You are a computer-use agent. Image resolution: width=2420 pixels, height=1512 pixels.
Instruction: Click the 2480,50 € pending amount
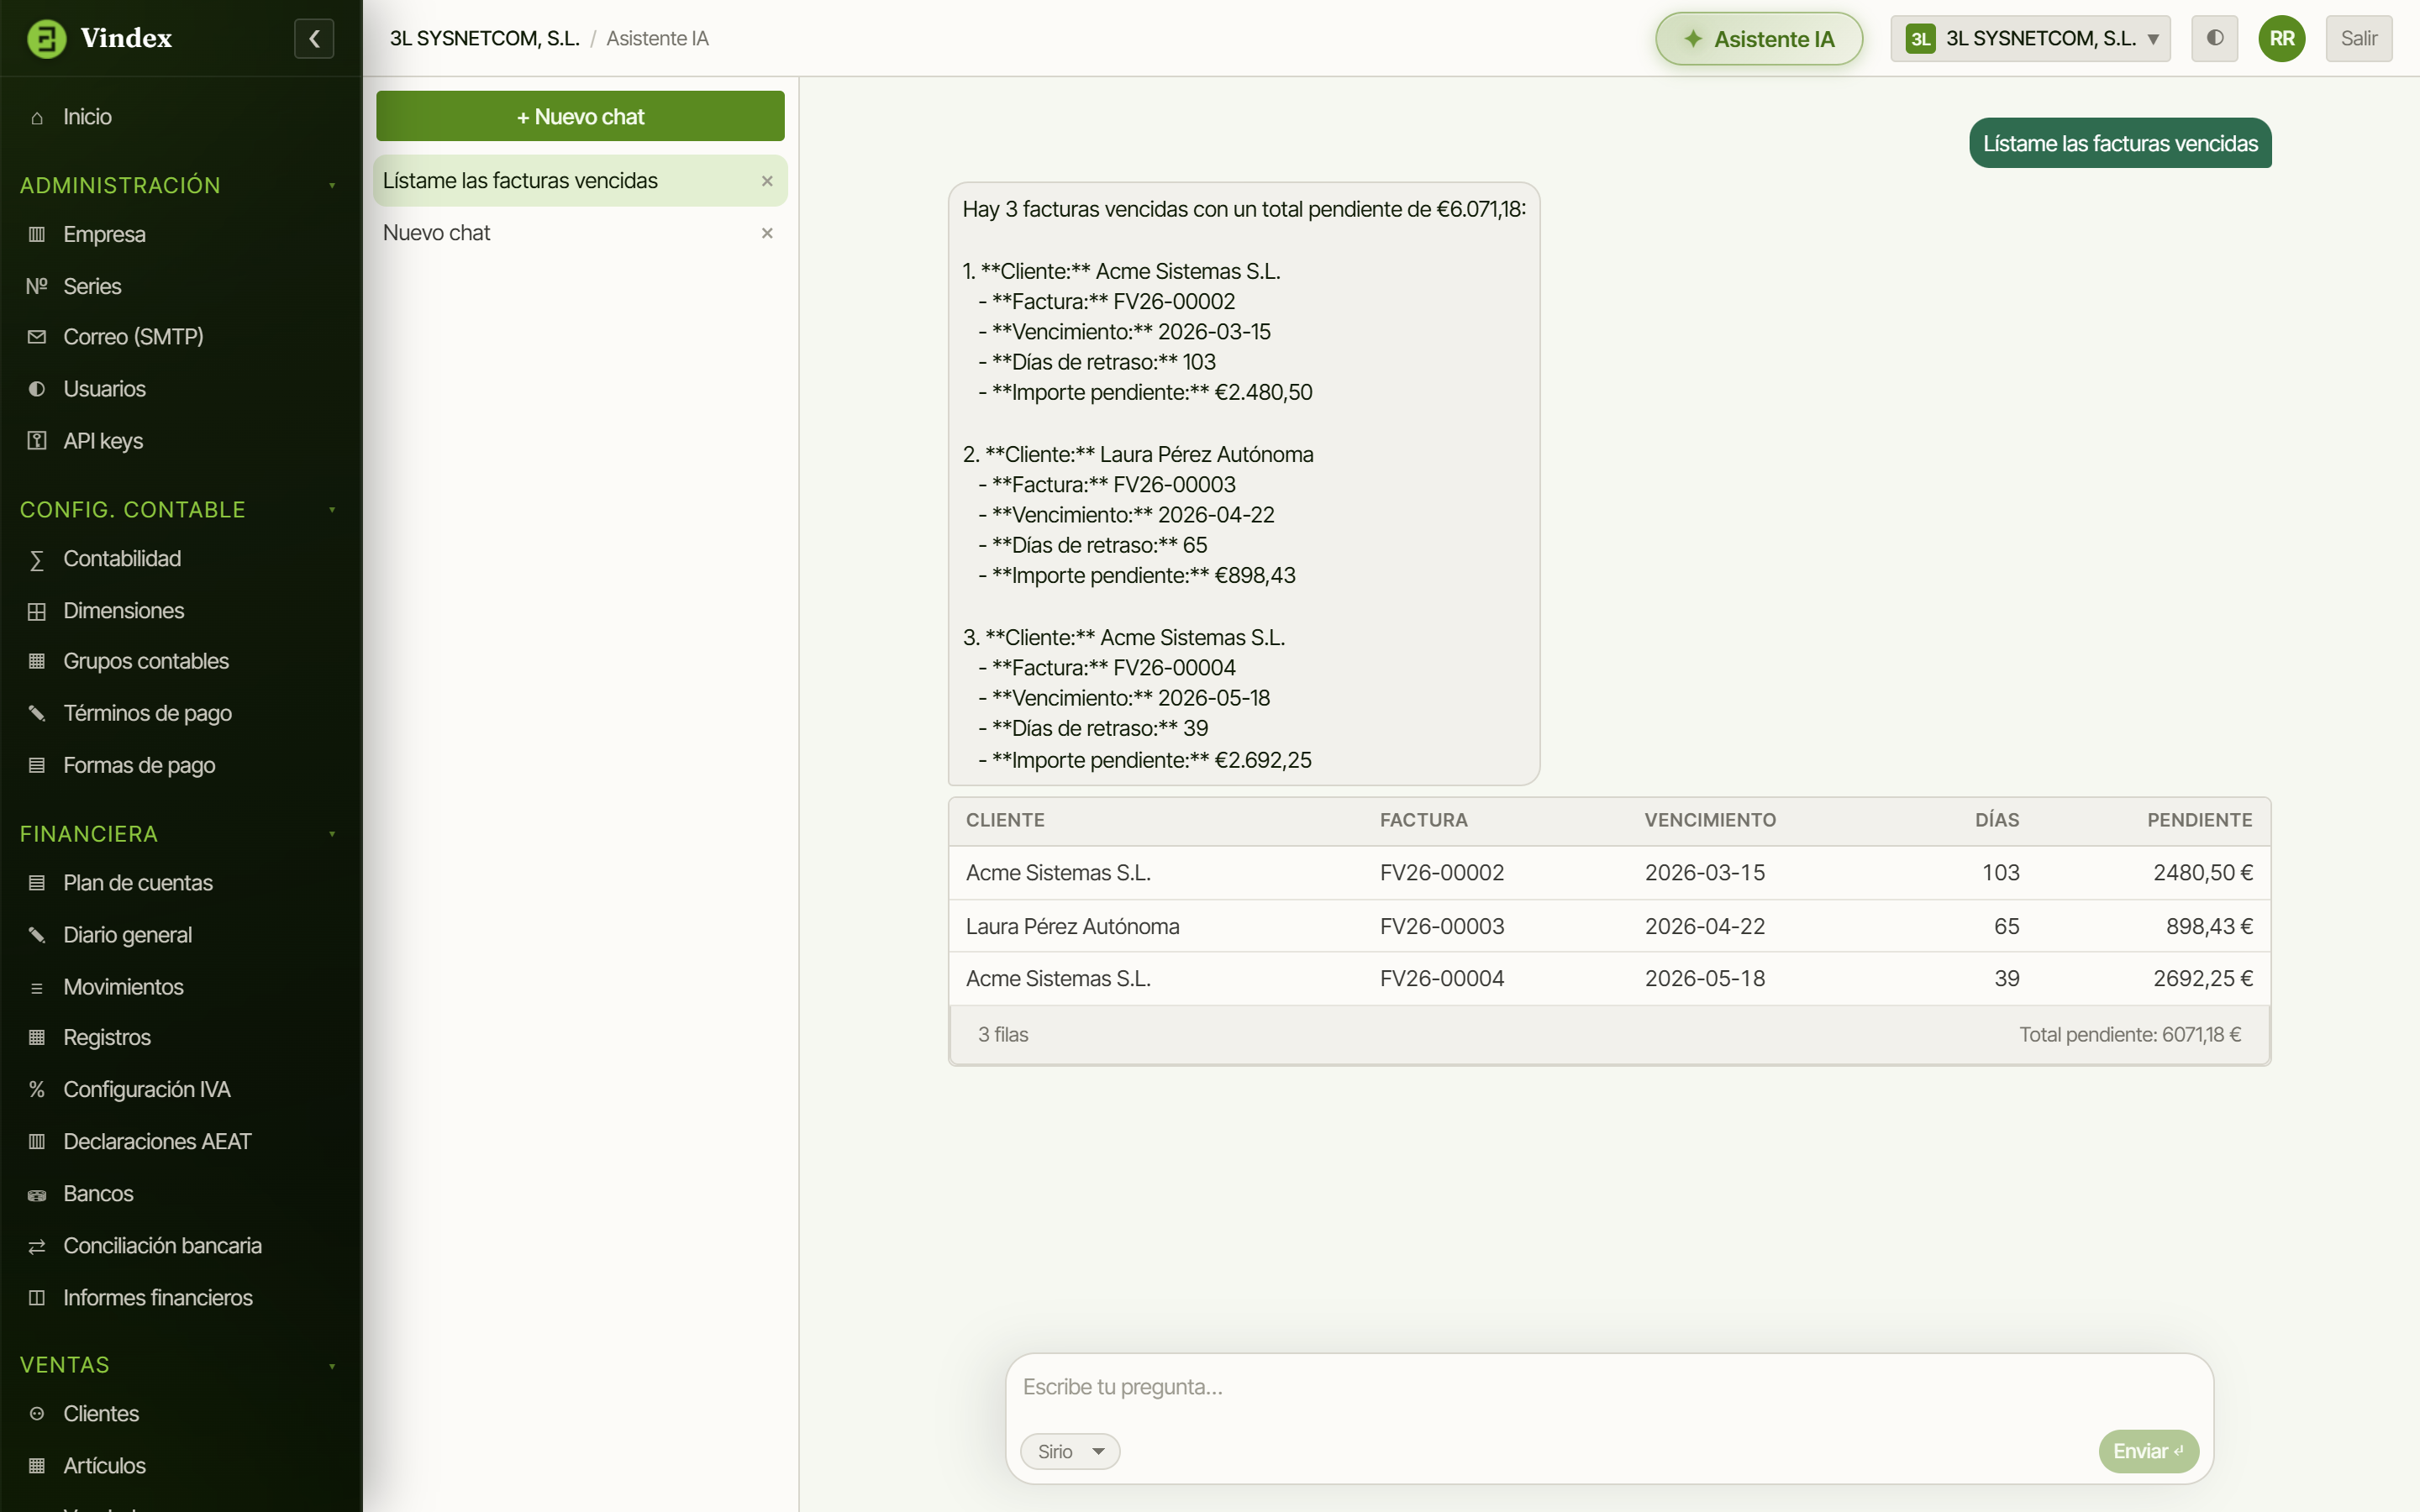coord(2203,873)
